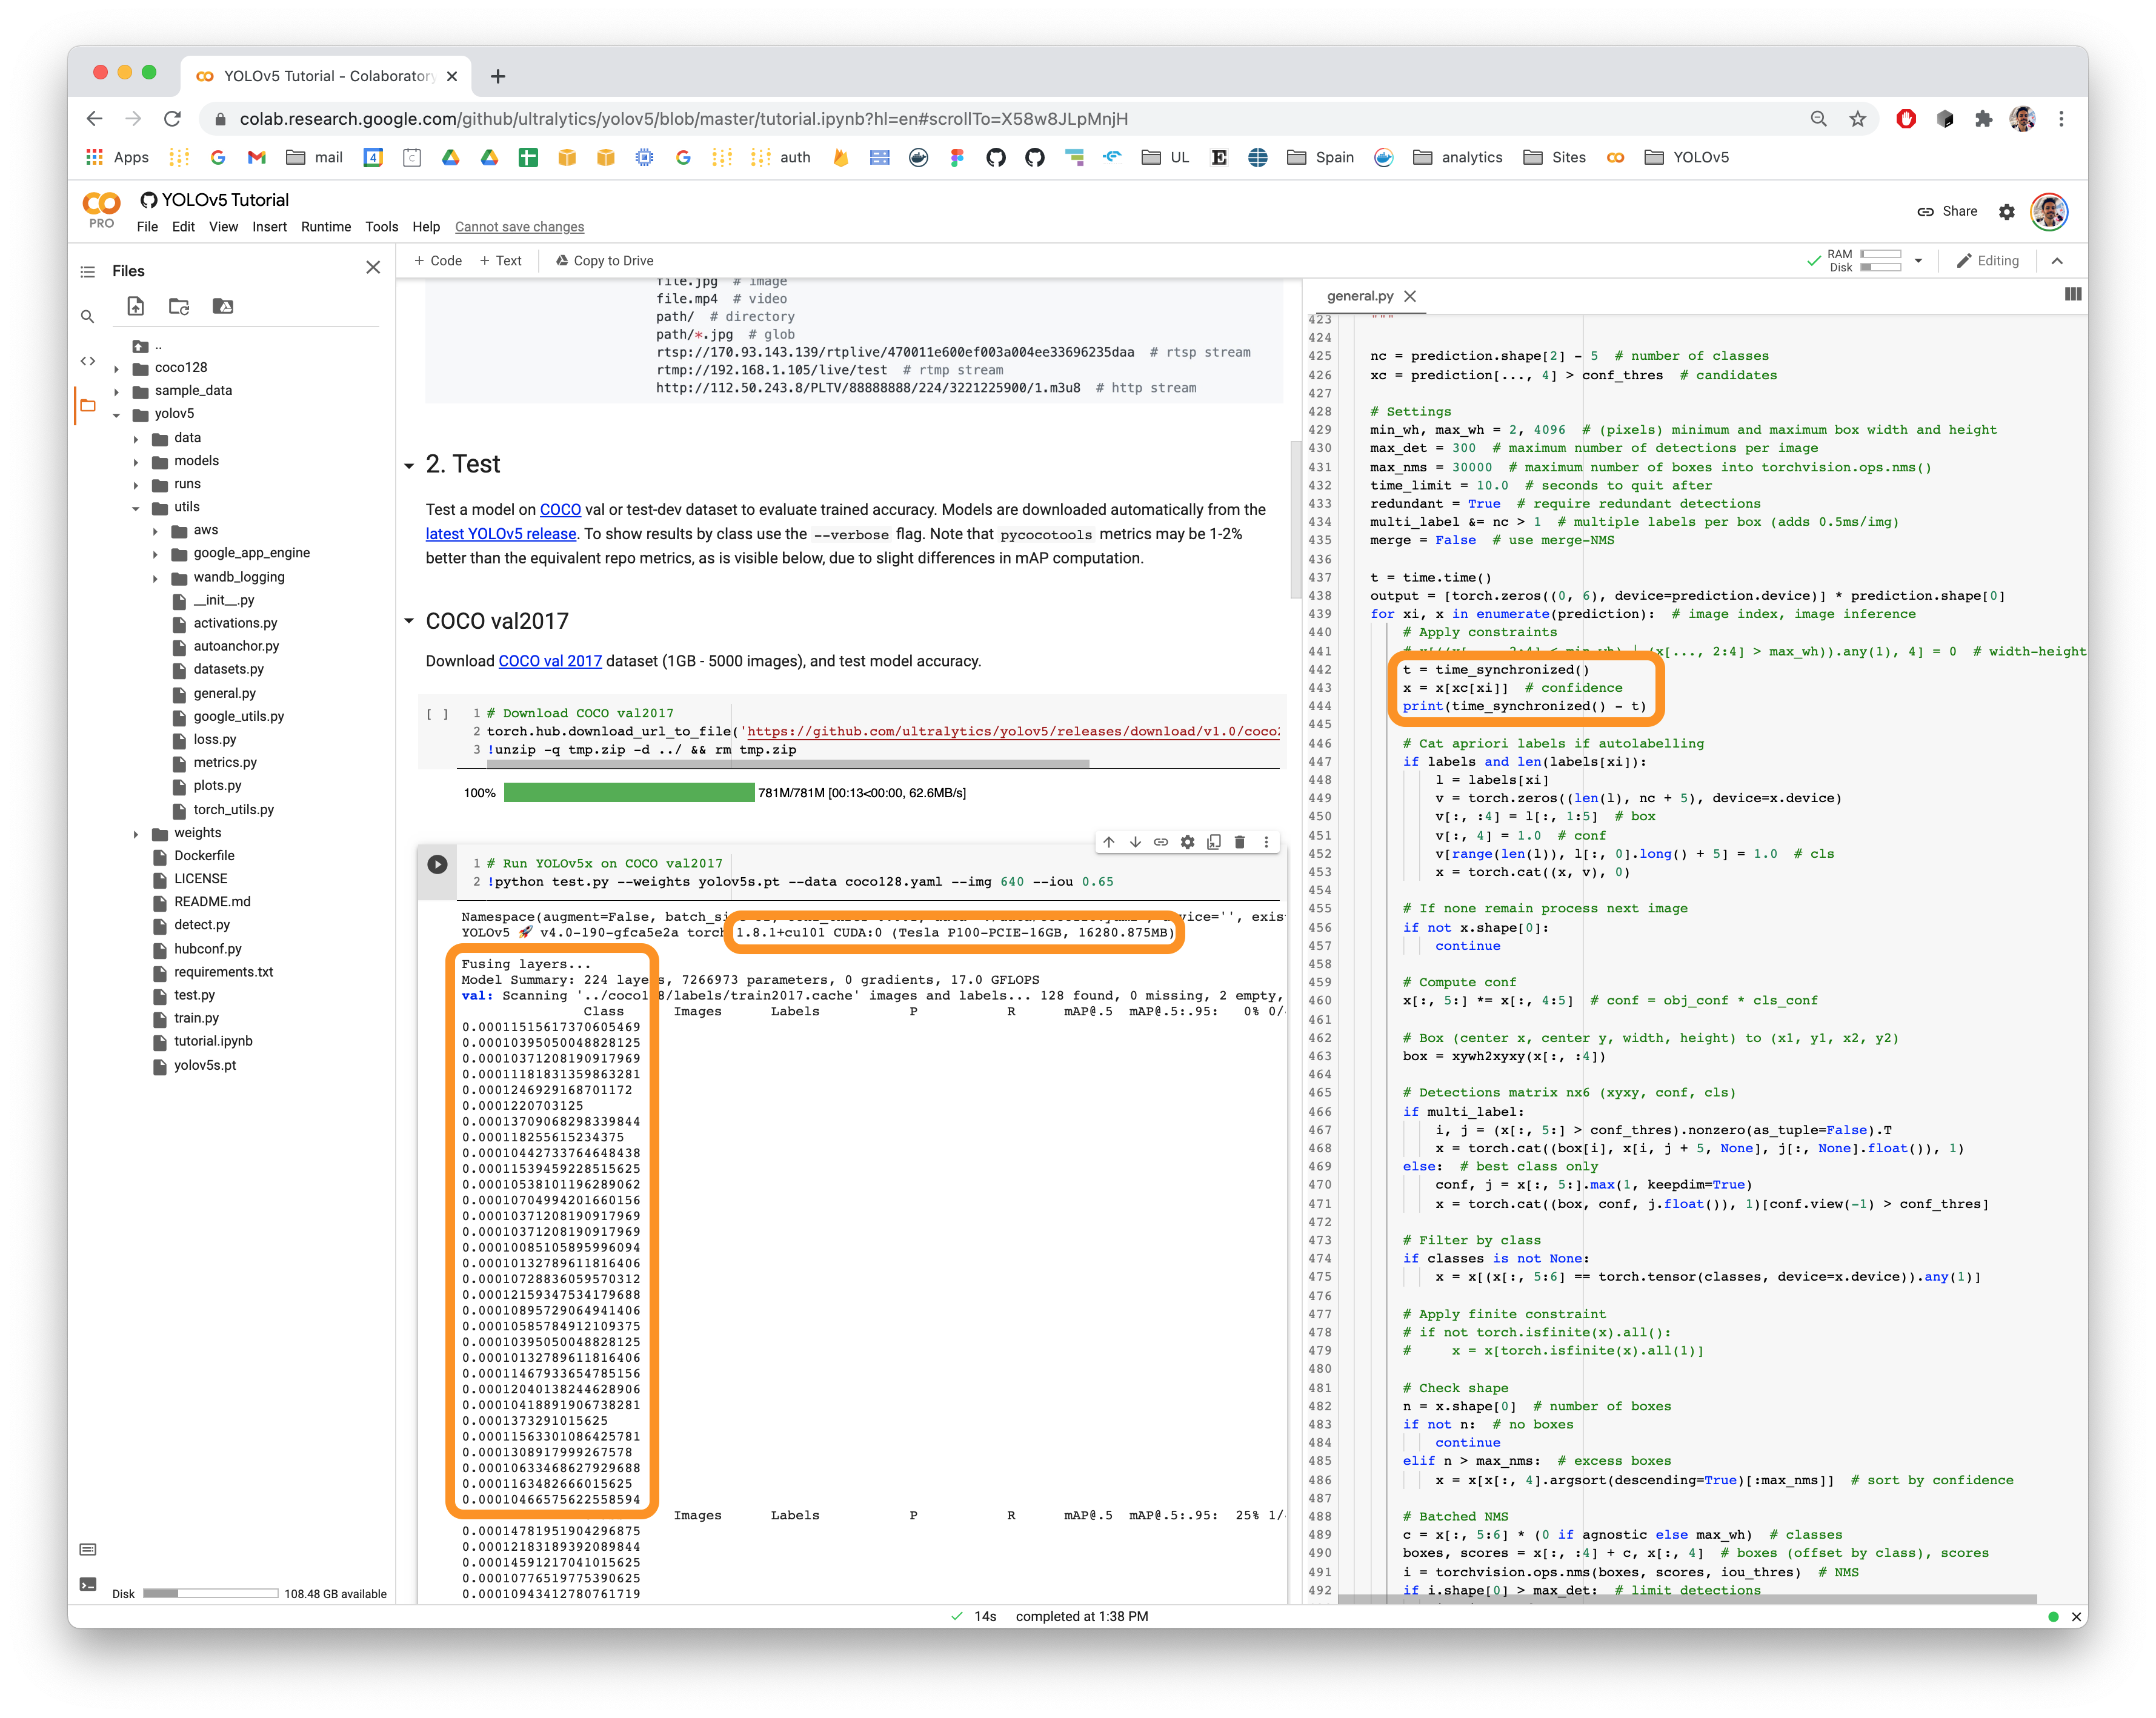Open metrics.py in the utils folder
The image size is (2156, 1718).
(x=225, y=763)
